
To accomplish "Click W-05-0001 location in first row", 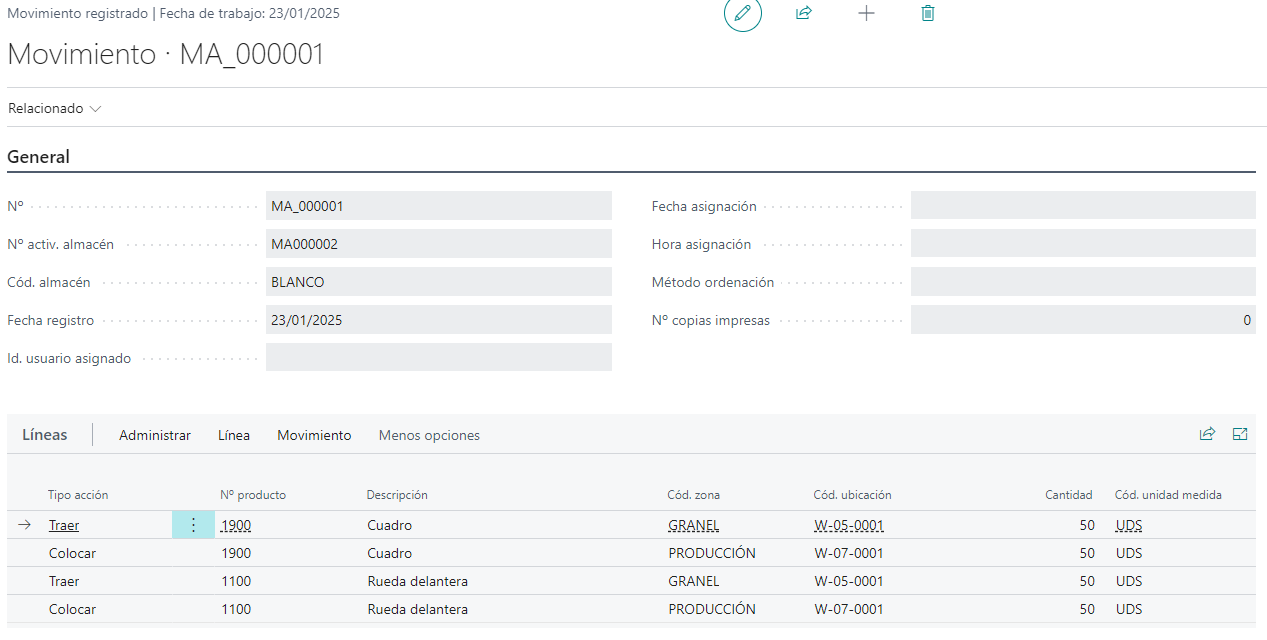I will tap(849, 525).
